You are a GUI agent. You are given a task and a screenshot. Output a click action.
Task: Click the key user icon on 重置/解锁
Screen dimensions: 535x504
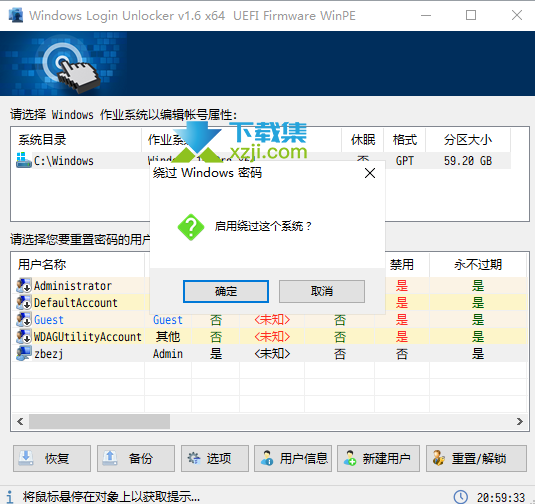click(x=438, y=458)
